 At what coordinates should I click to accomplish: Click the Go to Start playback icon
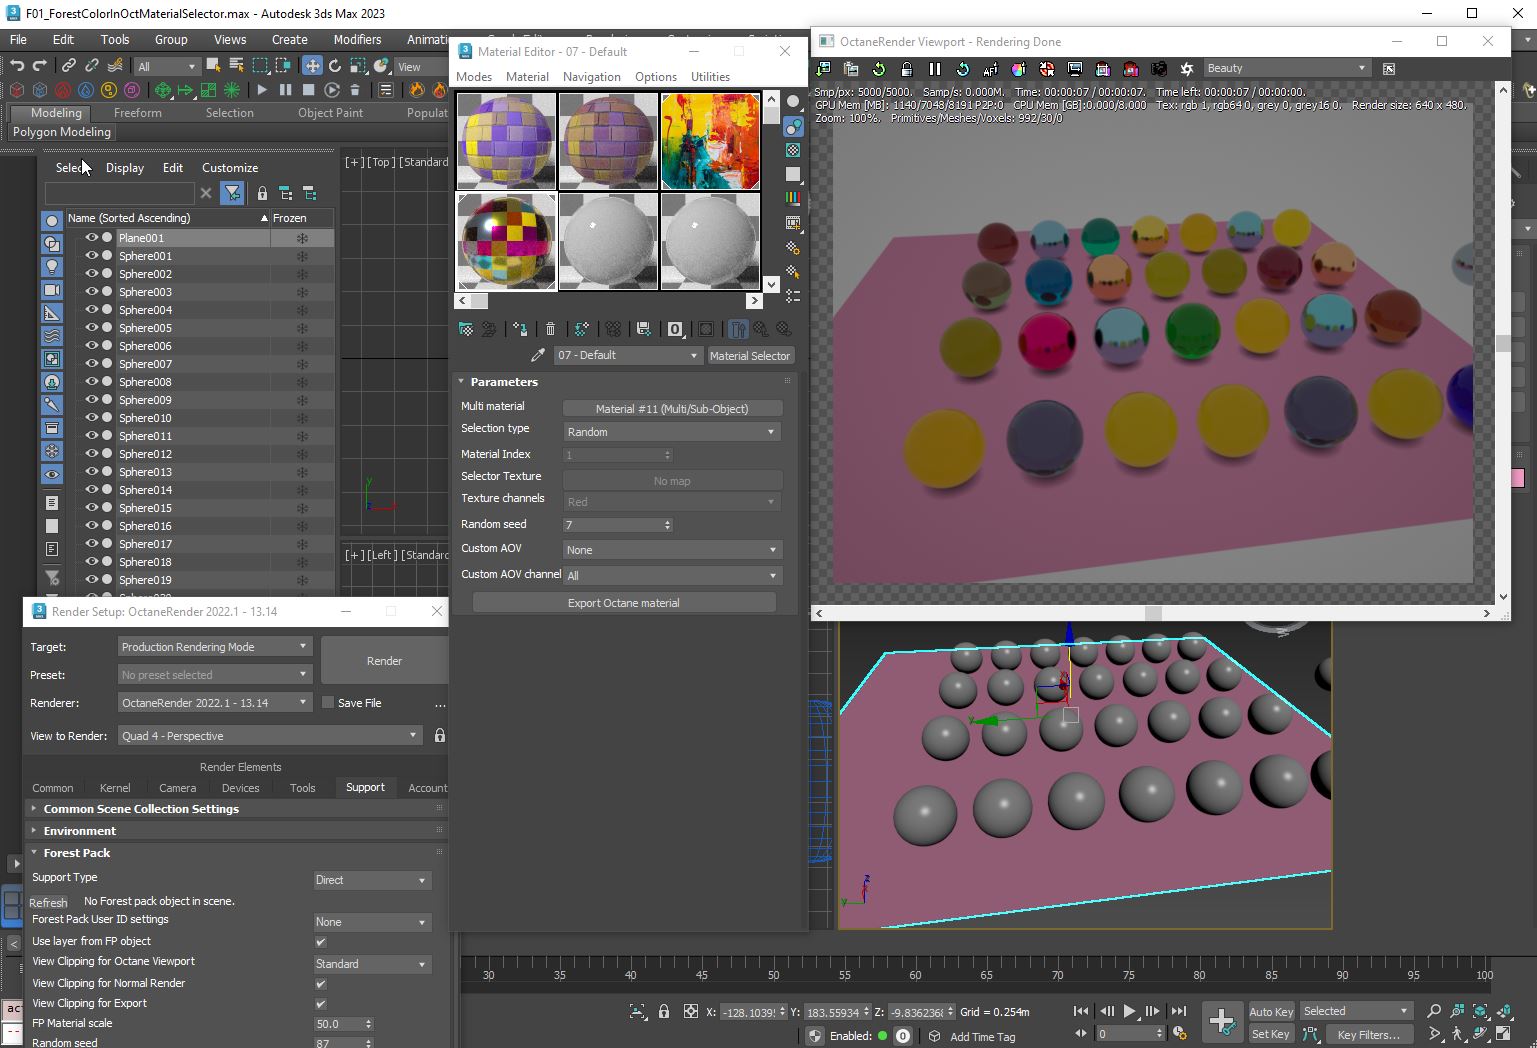coord(1081,1011)
